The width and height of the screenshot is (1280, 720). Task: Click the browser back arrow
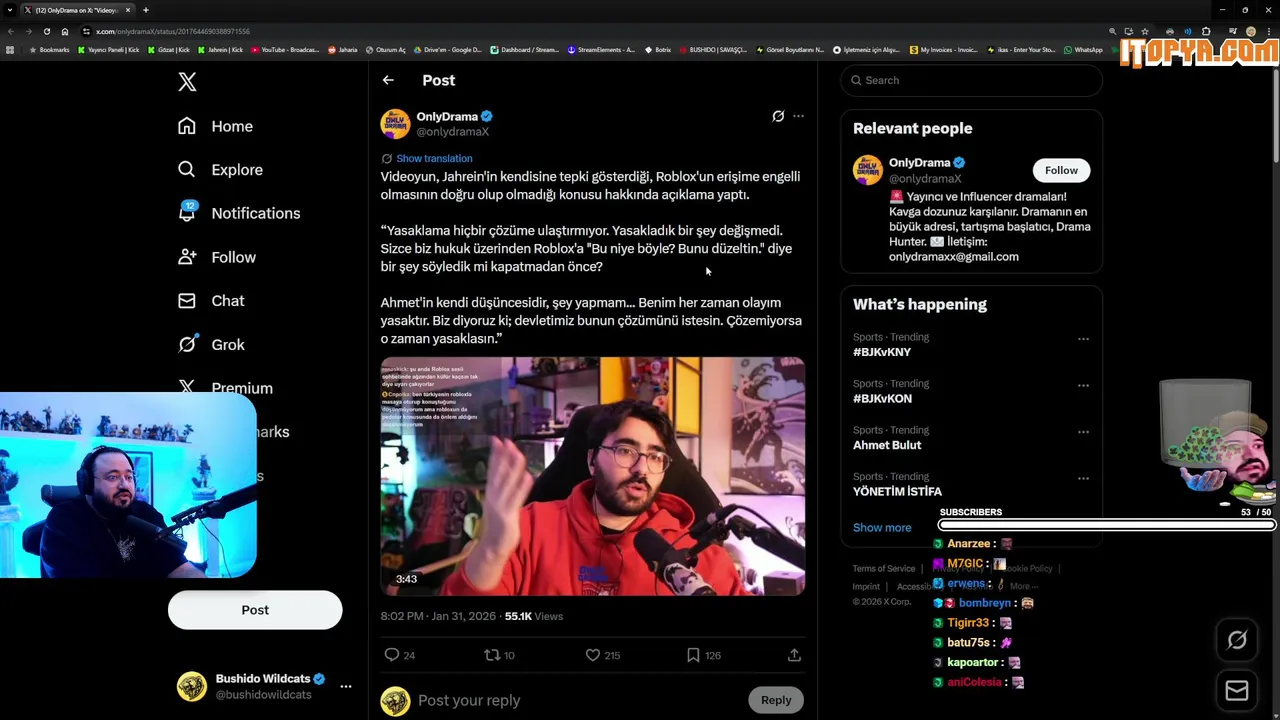coord(10,31)
